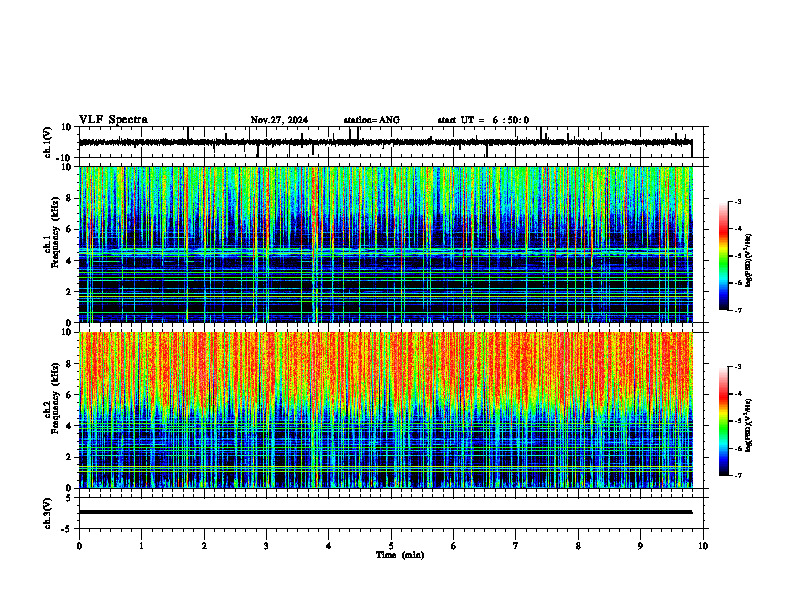Click the ch.2 frequency axis tick "2"
The image size is (792, 612).
click(x=70, y=457)
